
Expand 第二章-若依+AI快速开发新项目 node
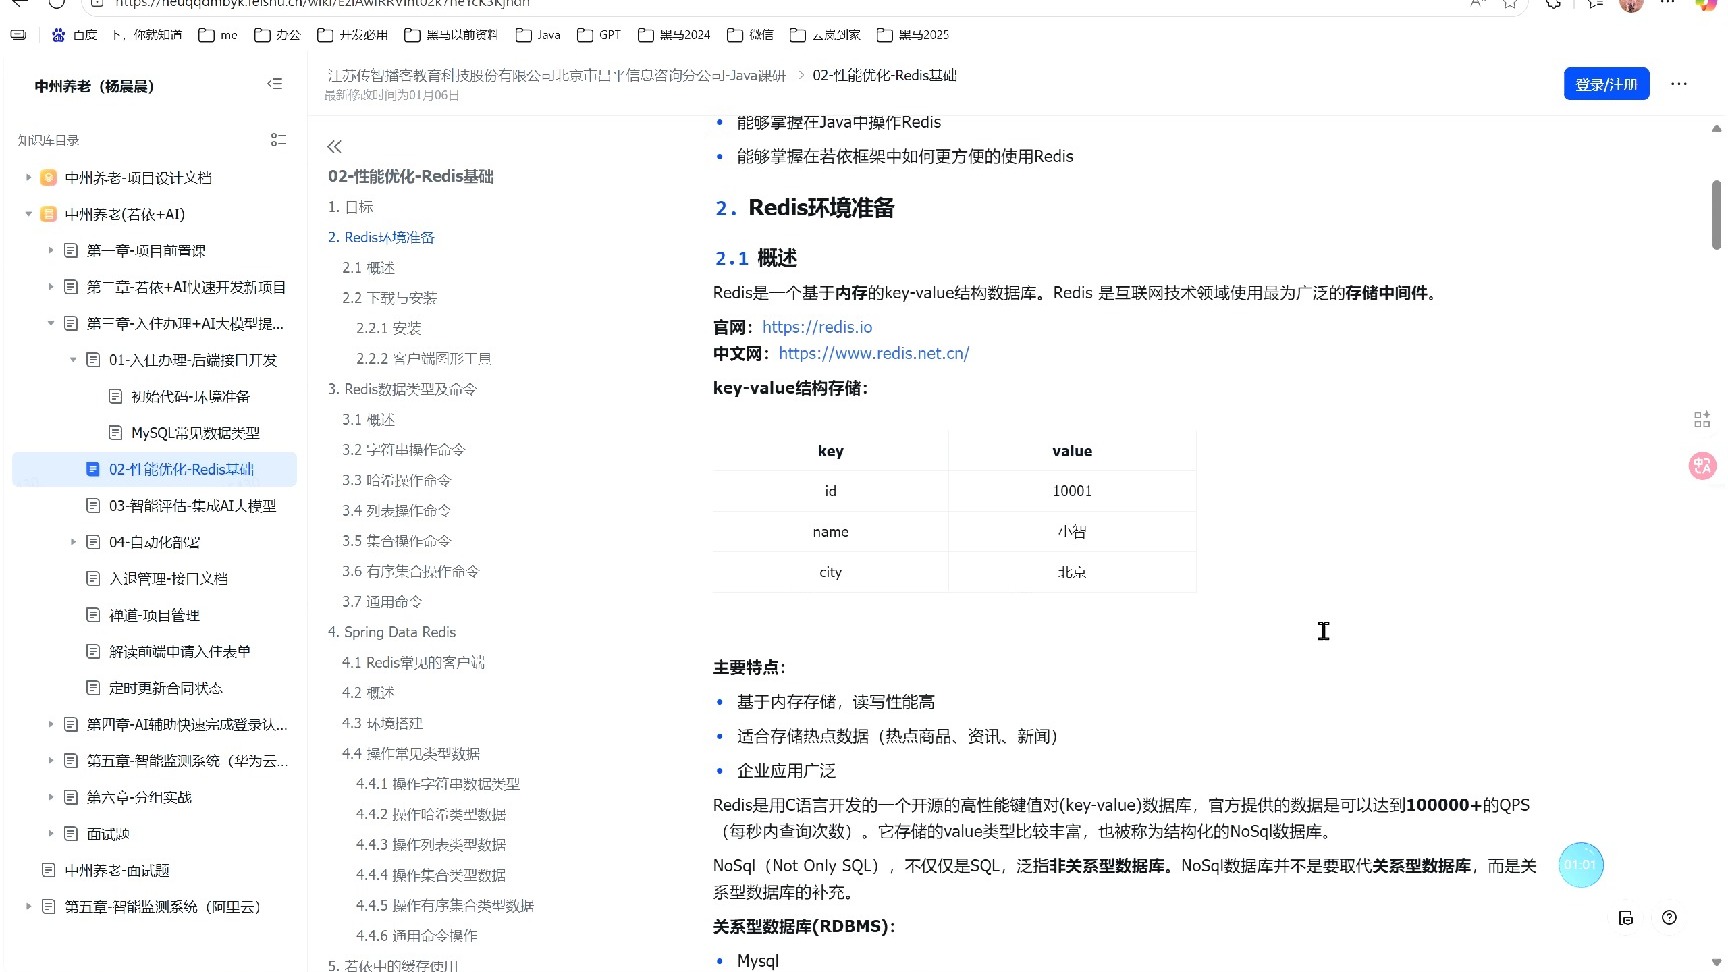(51, 287)
